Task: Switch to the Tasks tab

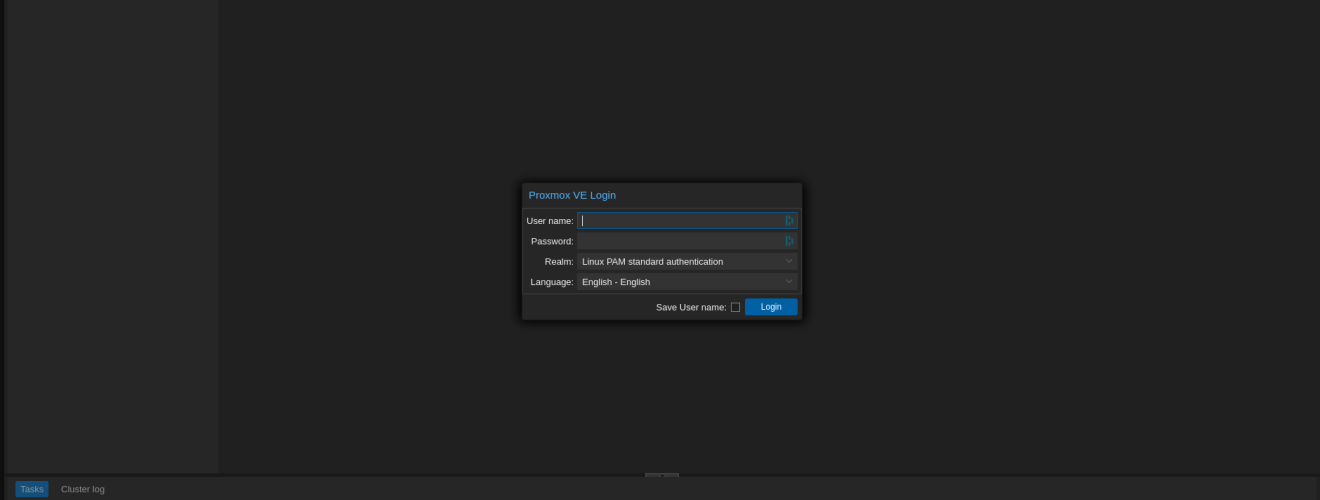Action: 32,489
